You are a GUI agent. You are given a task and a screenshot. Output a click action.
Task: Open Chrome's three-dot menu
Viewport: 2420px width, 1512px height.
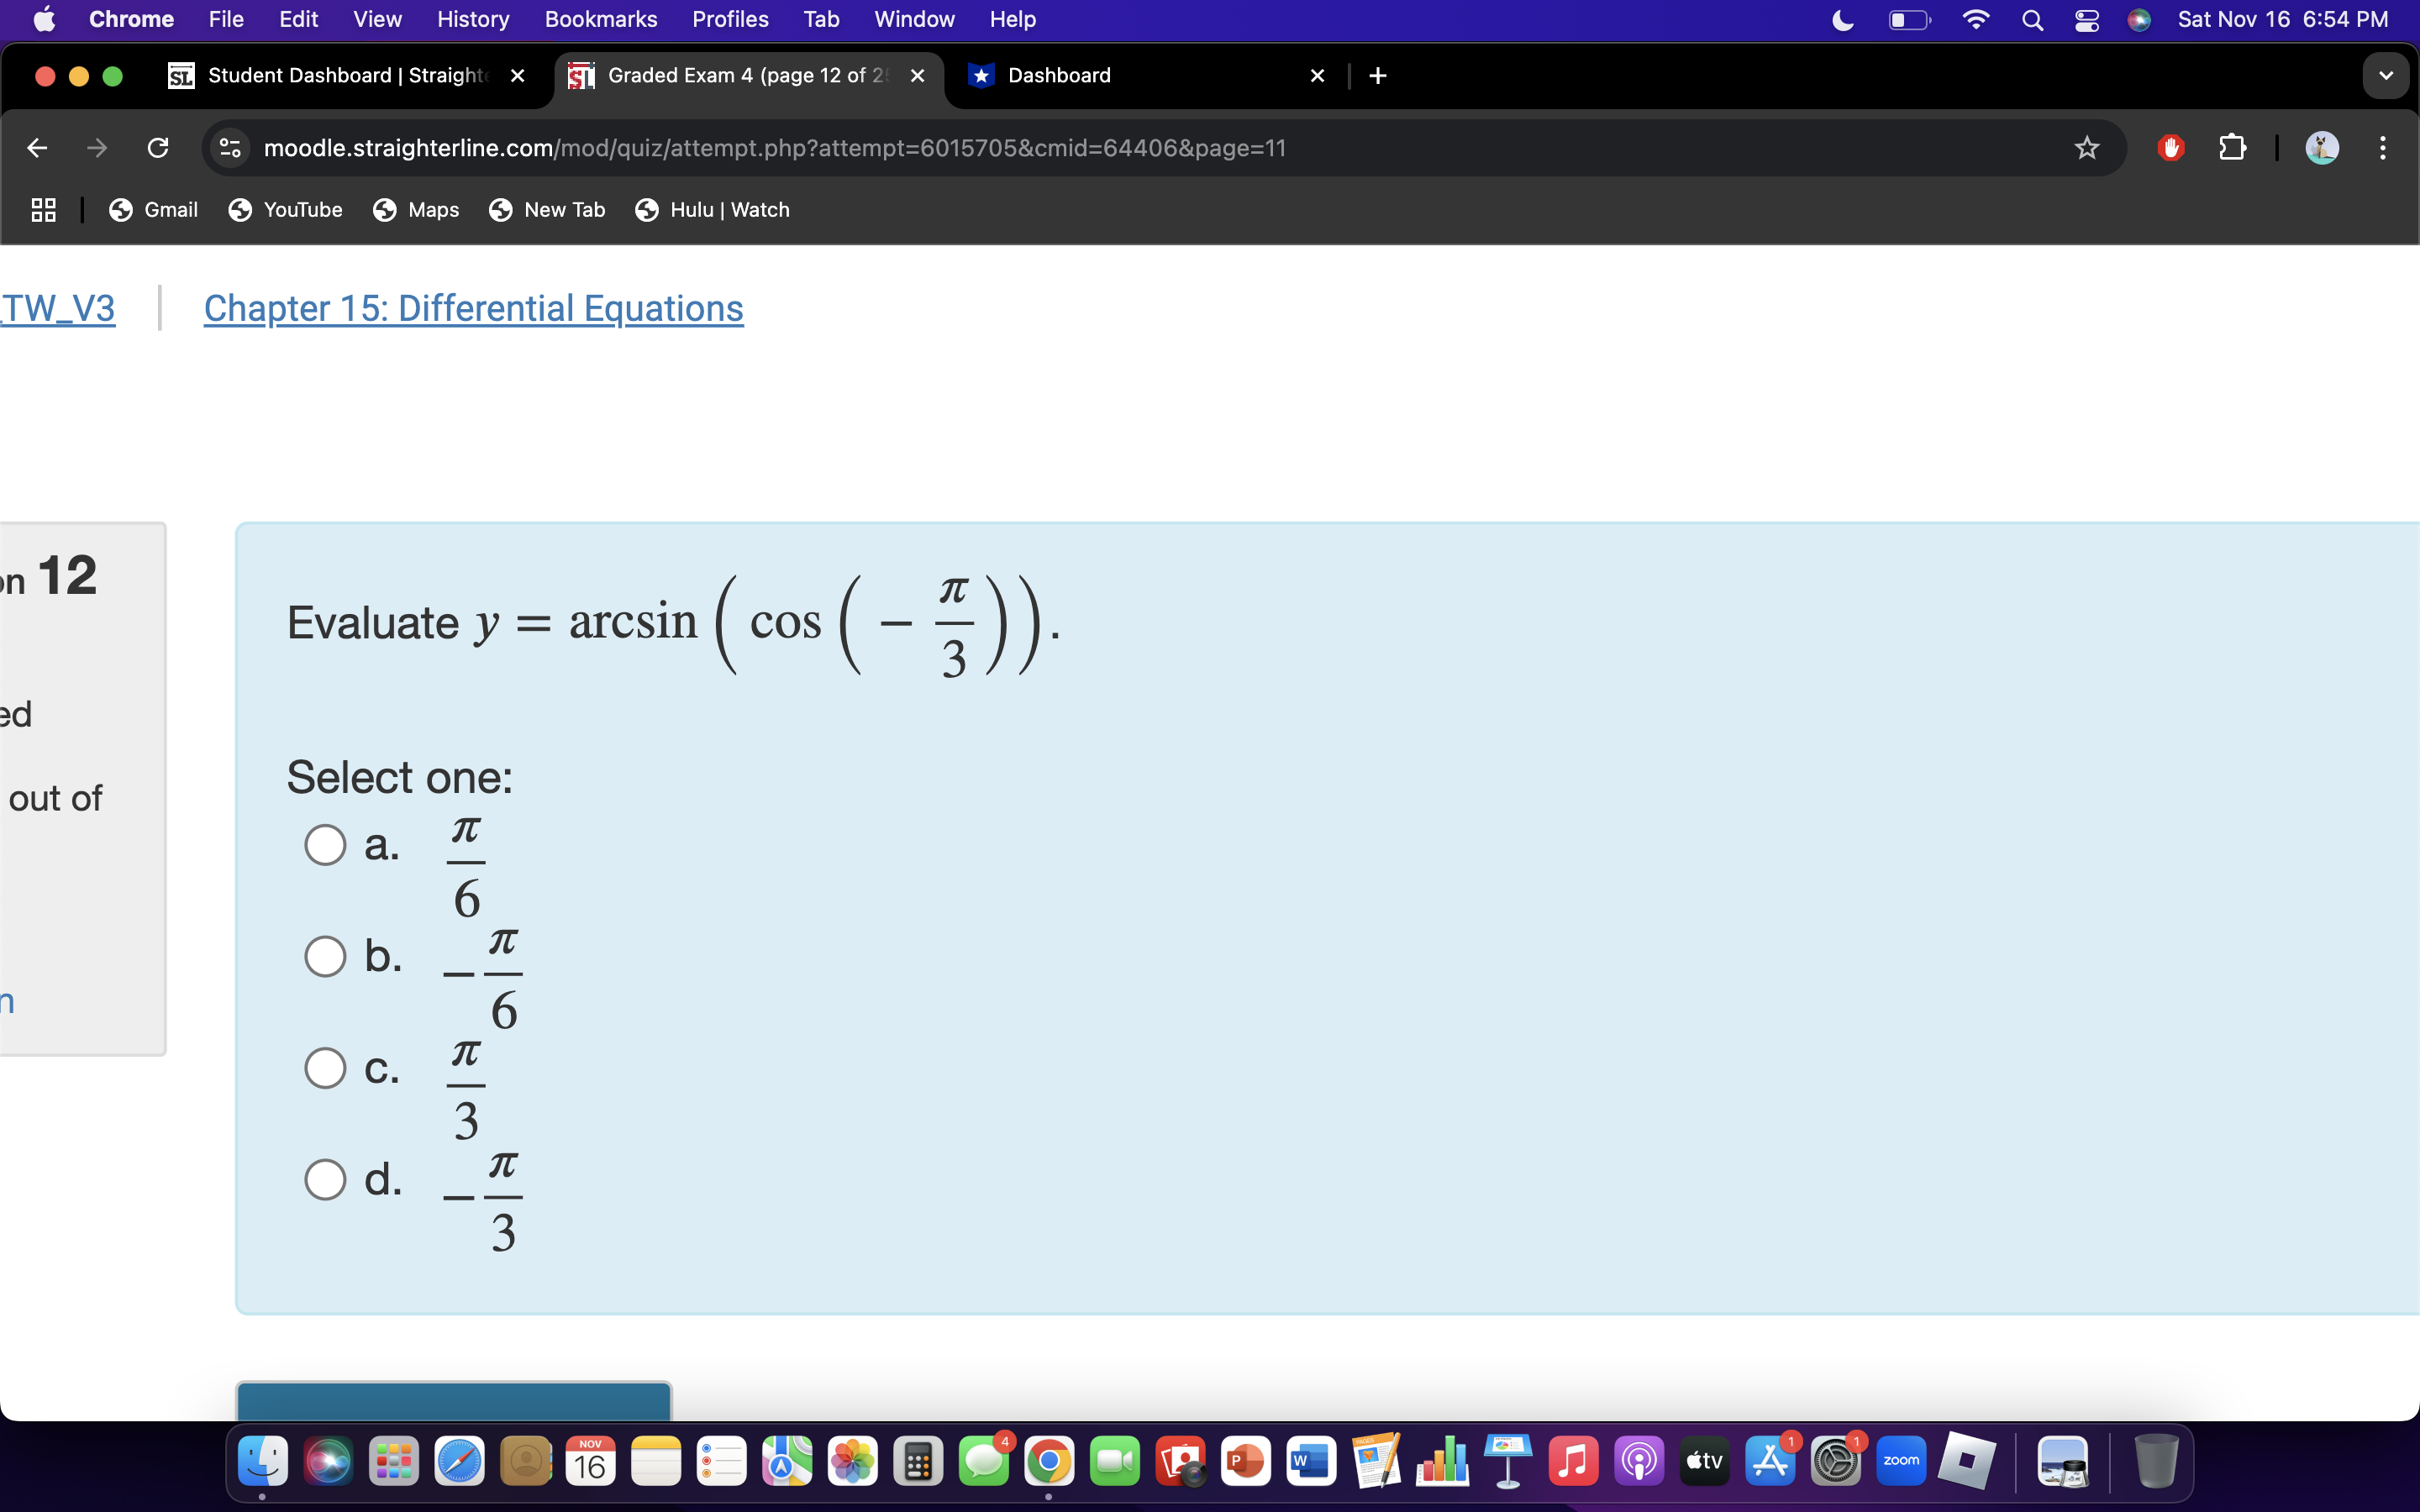[2383, 148]
